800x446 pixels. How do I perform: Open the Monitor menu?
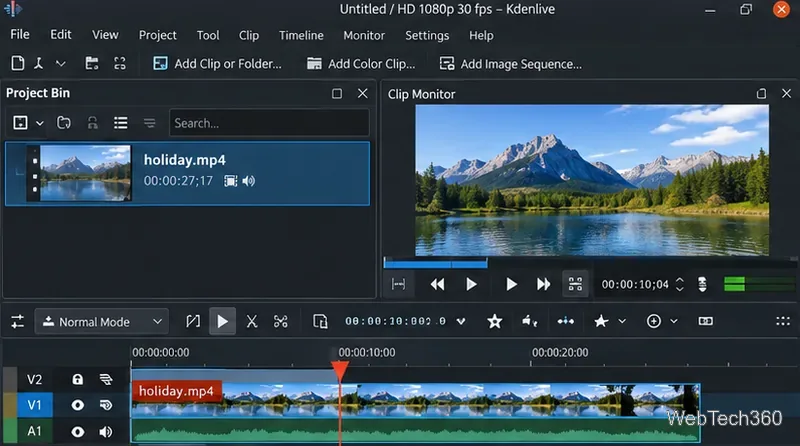point(364,35)
